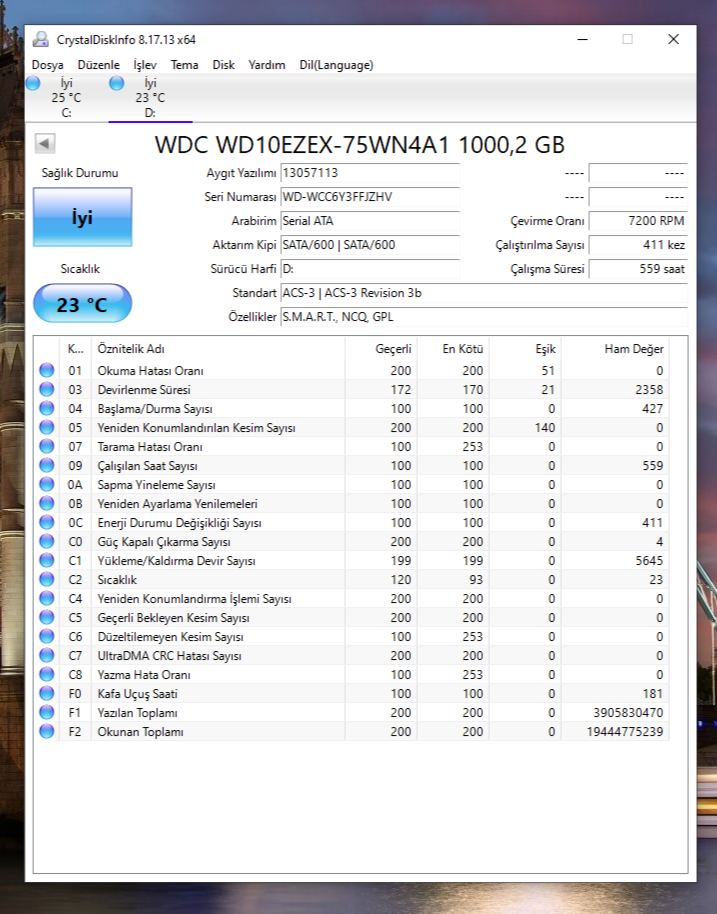
Task: Click status orb for Çalışılan Saat Sayısı
Action: pyautogui.click(x=47, y=465)
